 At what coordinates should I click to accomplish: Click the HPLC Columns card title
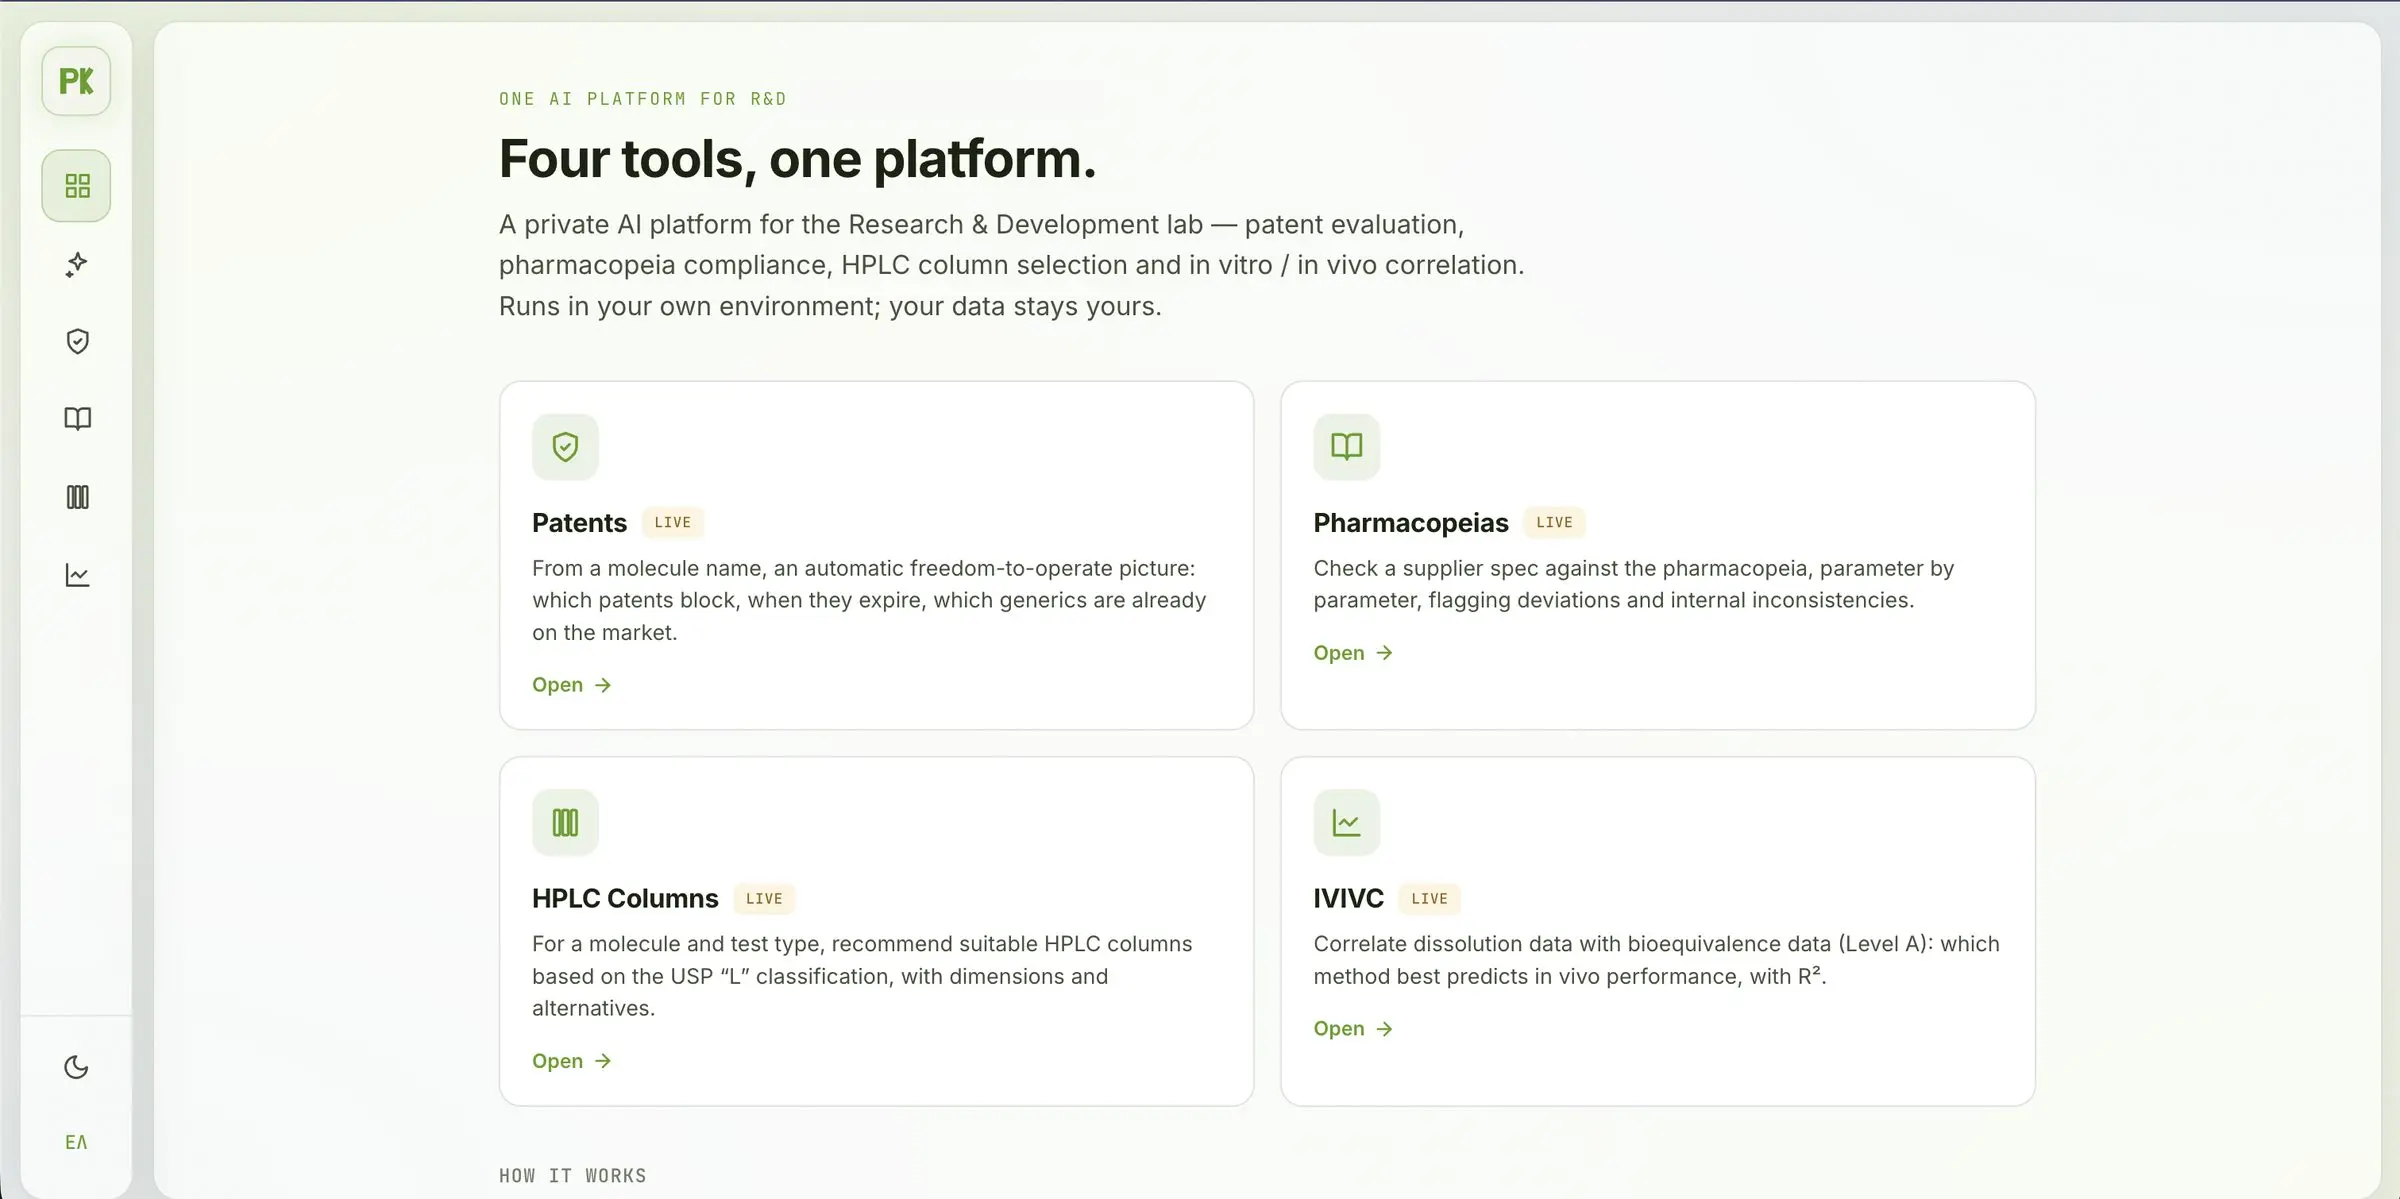[625, 899]
